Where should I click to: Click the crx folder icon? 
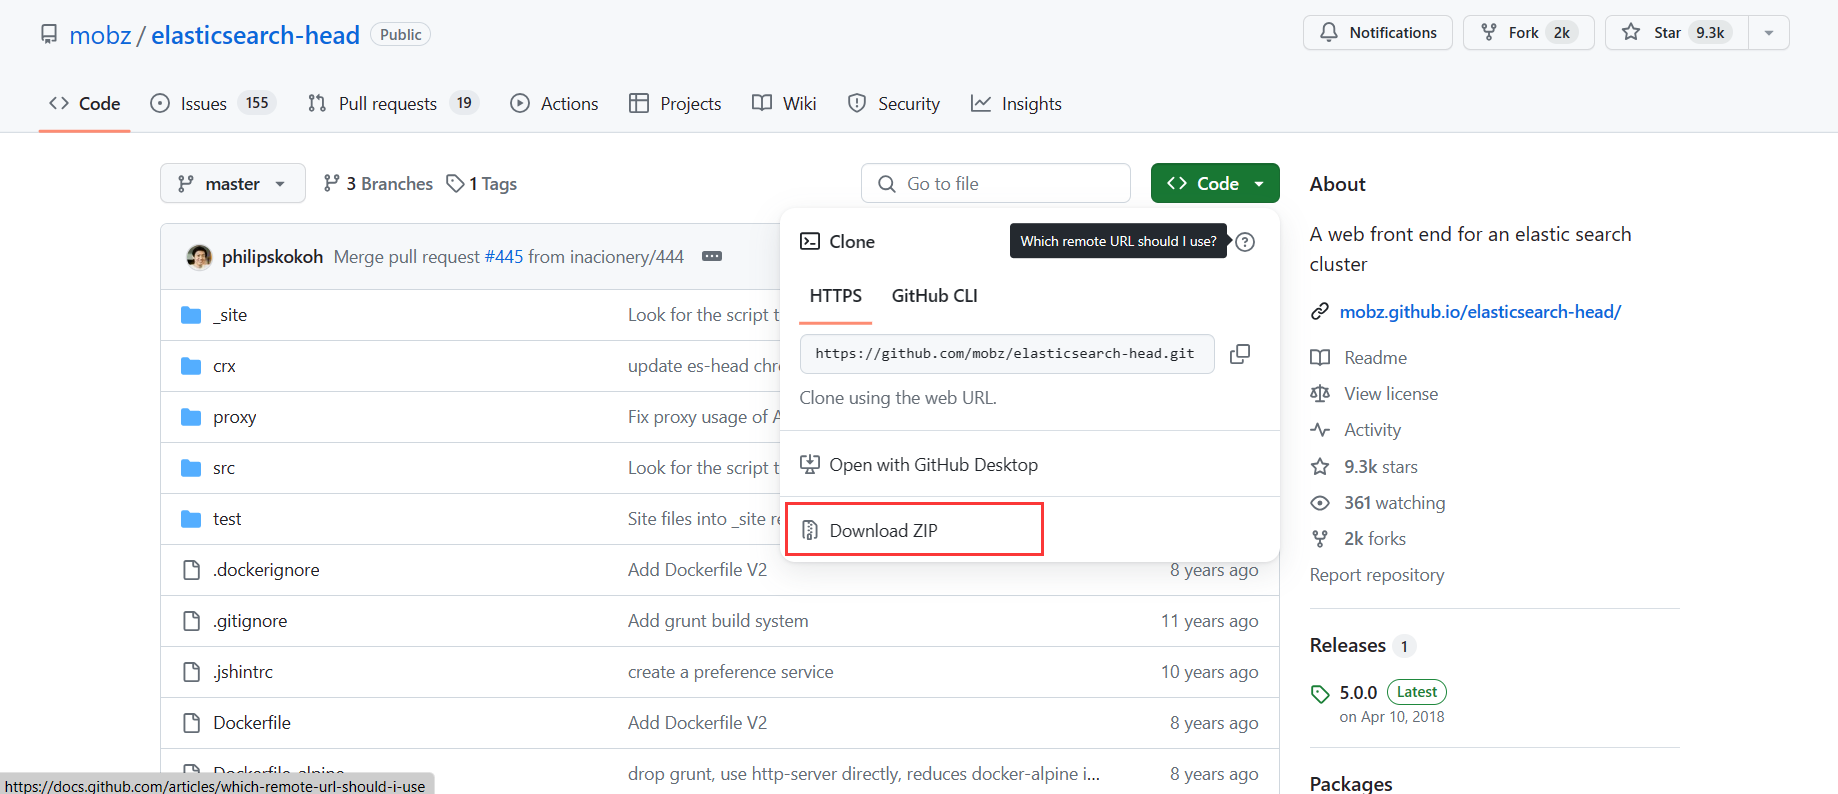pos(191,366)
